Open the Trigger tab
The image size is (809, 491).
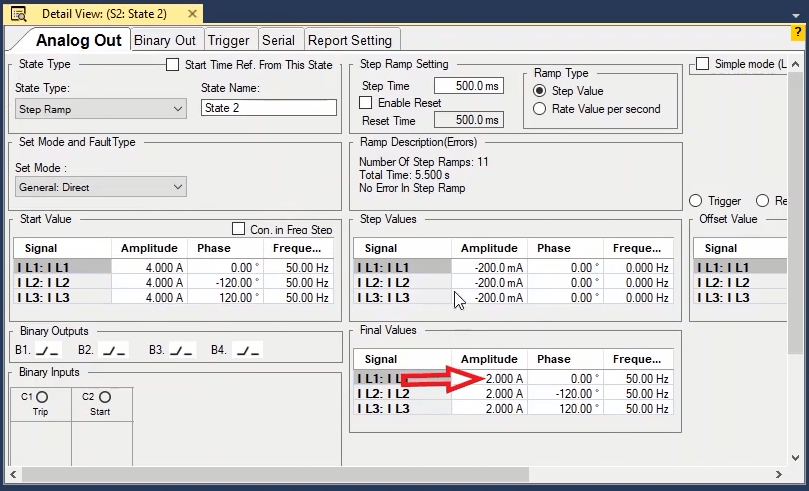(x=229, y=40)
